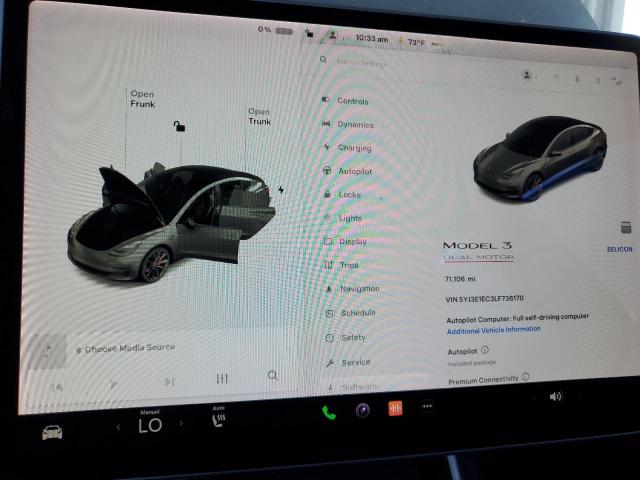Raise temperature with the right arrow
This screenshot has height=480, width=640.
point(181,423)
